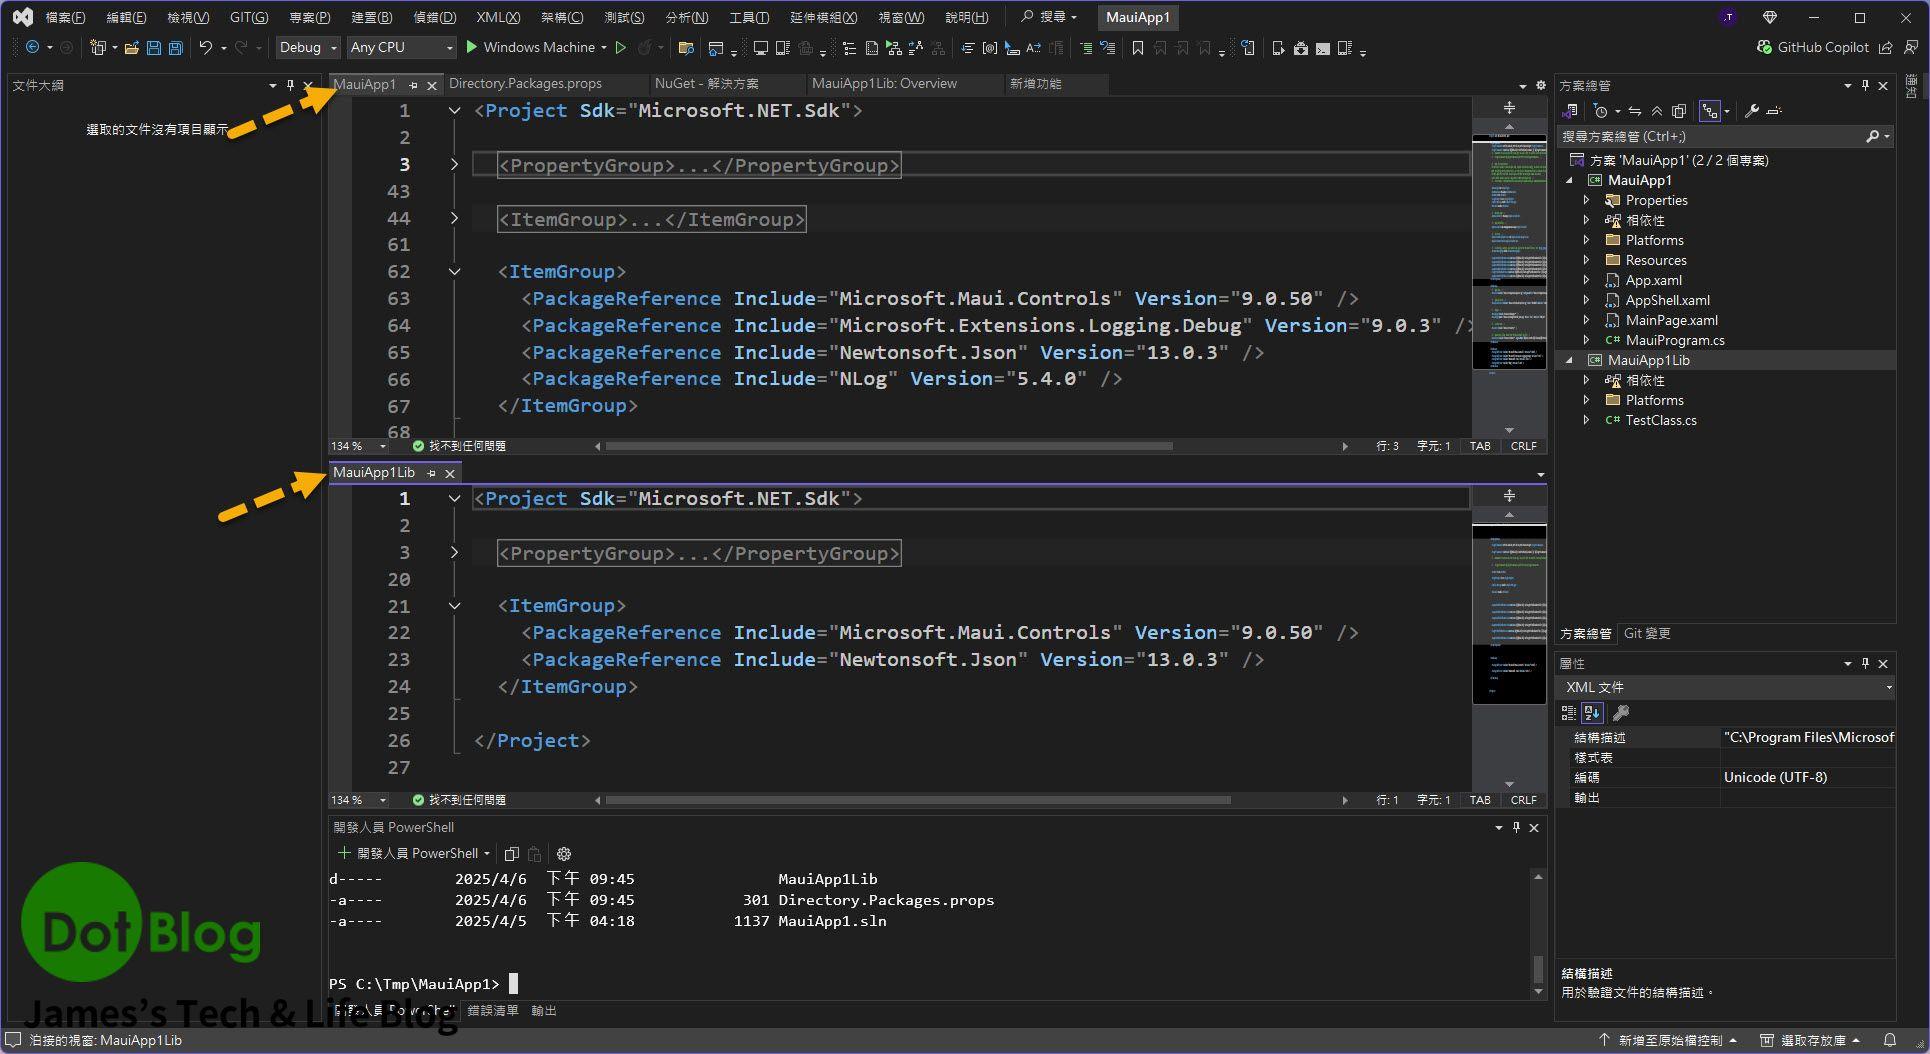Image resolution: width=1930 pixels, height=1054 pixels.
Task: Switch to the Directory.Packages.props tab
Action: pyautogui.click(x=525, y=84)
